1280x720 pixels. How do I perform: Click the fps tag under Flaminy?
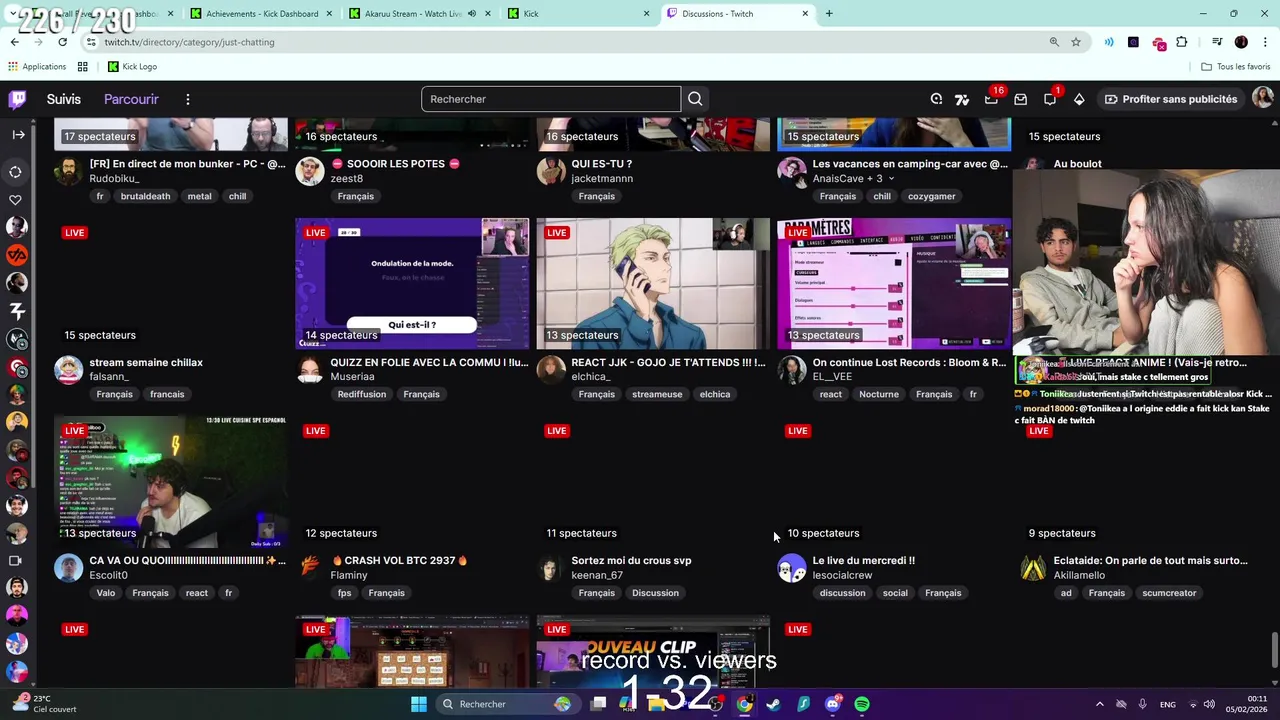(x=344, y=593)
